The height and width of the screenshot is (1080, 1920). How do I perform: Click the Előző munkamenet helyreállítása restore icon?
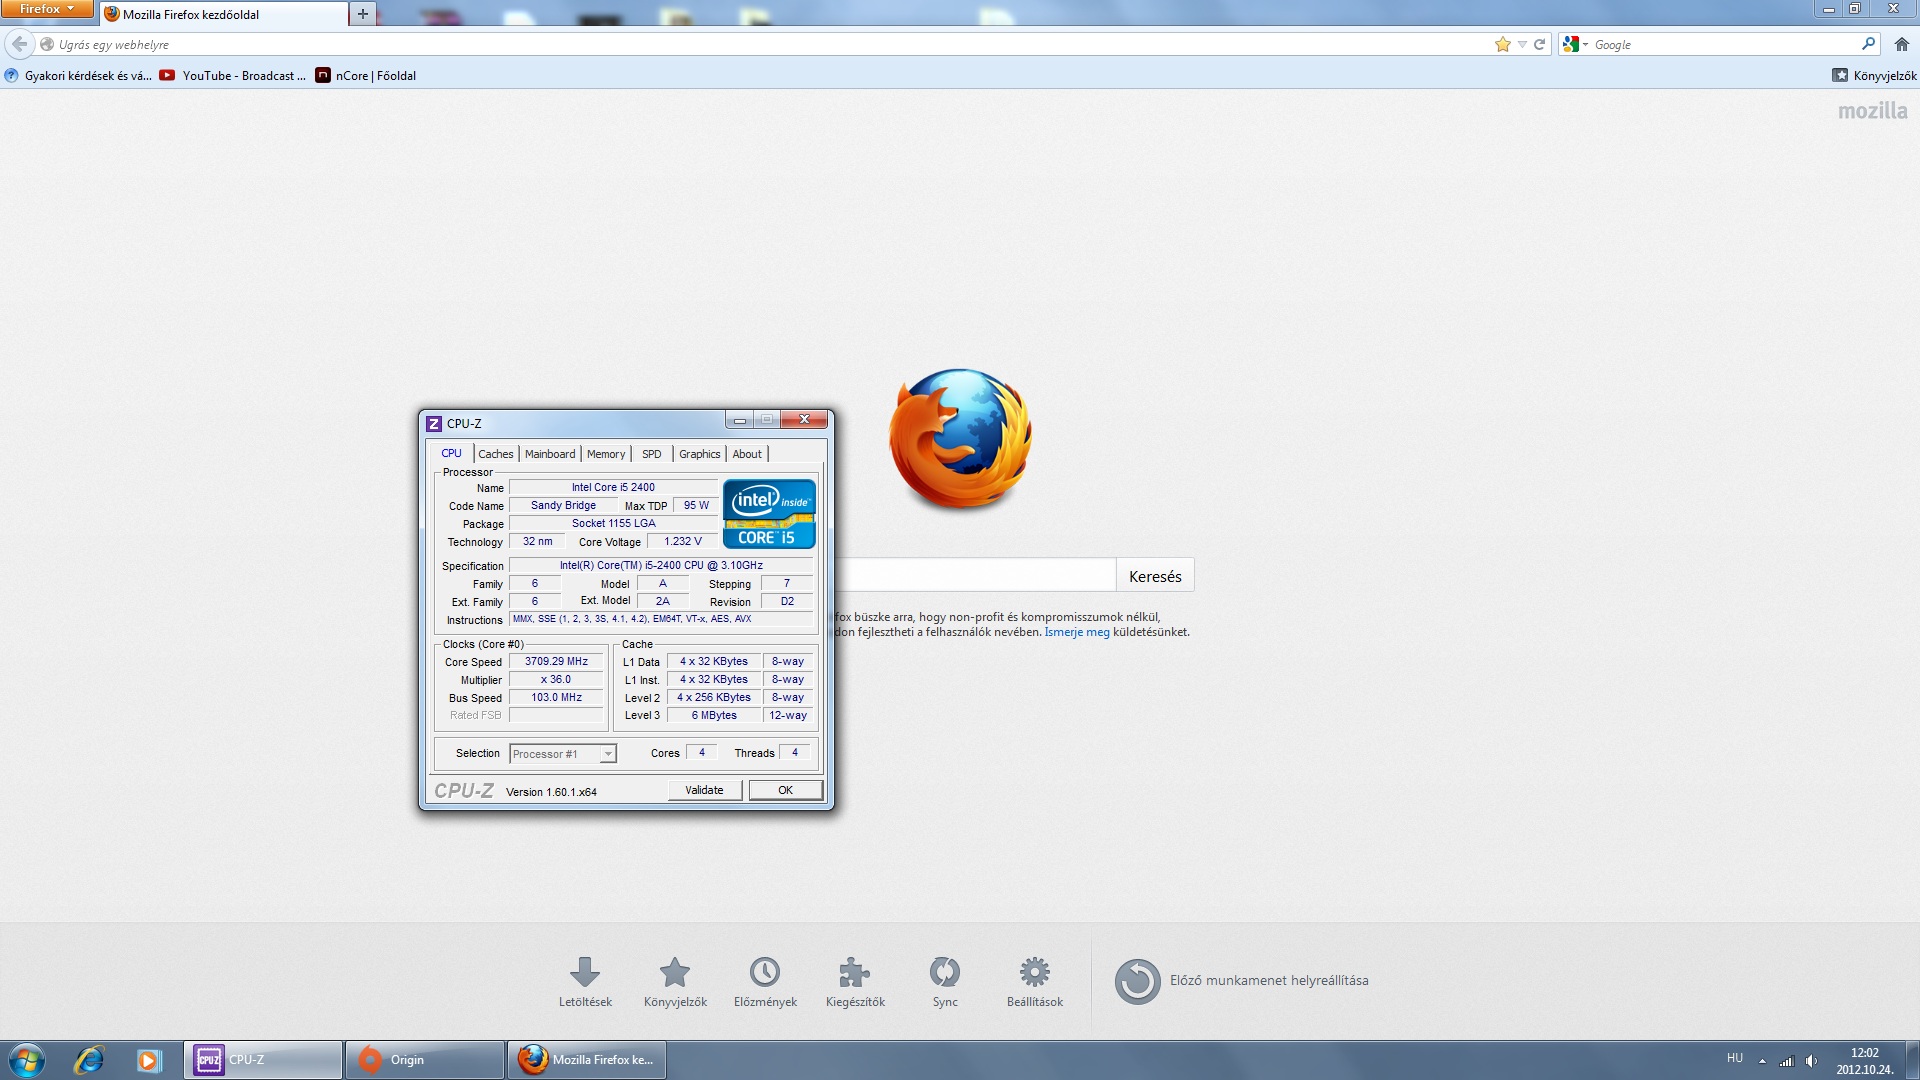1137,981
